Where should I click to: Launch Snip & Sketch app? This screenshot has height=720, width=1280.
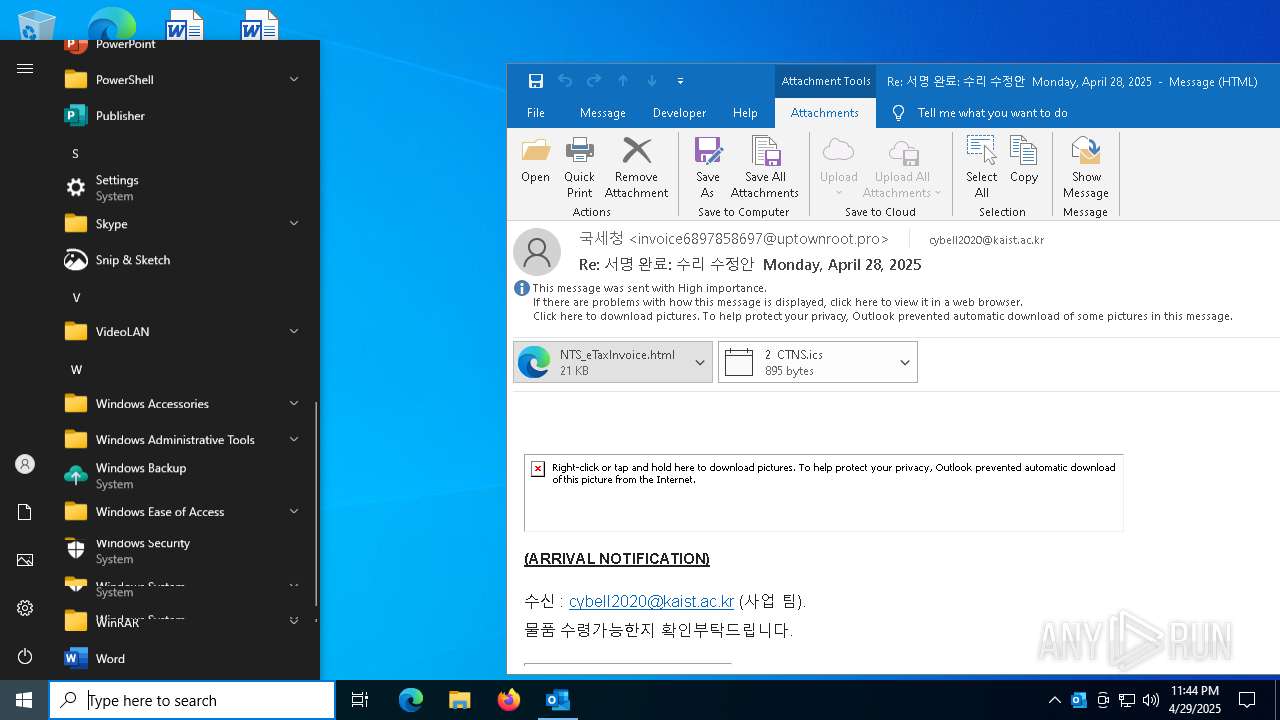[184, 259]
